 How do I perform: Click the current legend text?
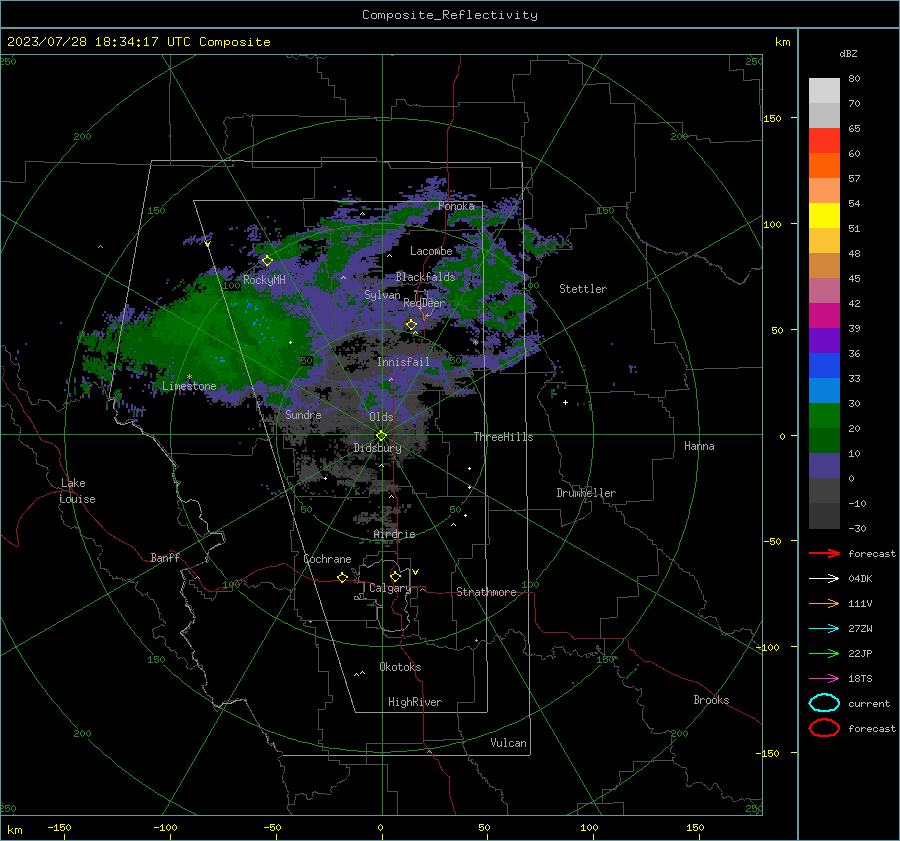869,704
